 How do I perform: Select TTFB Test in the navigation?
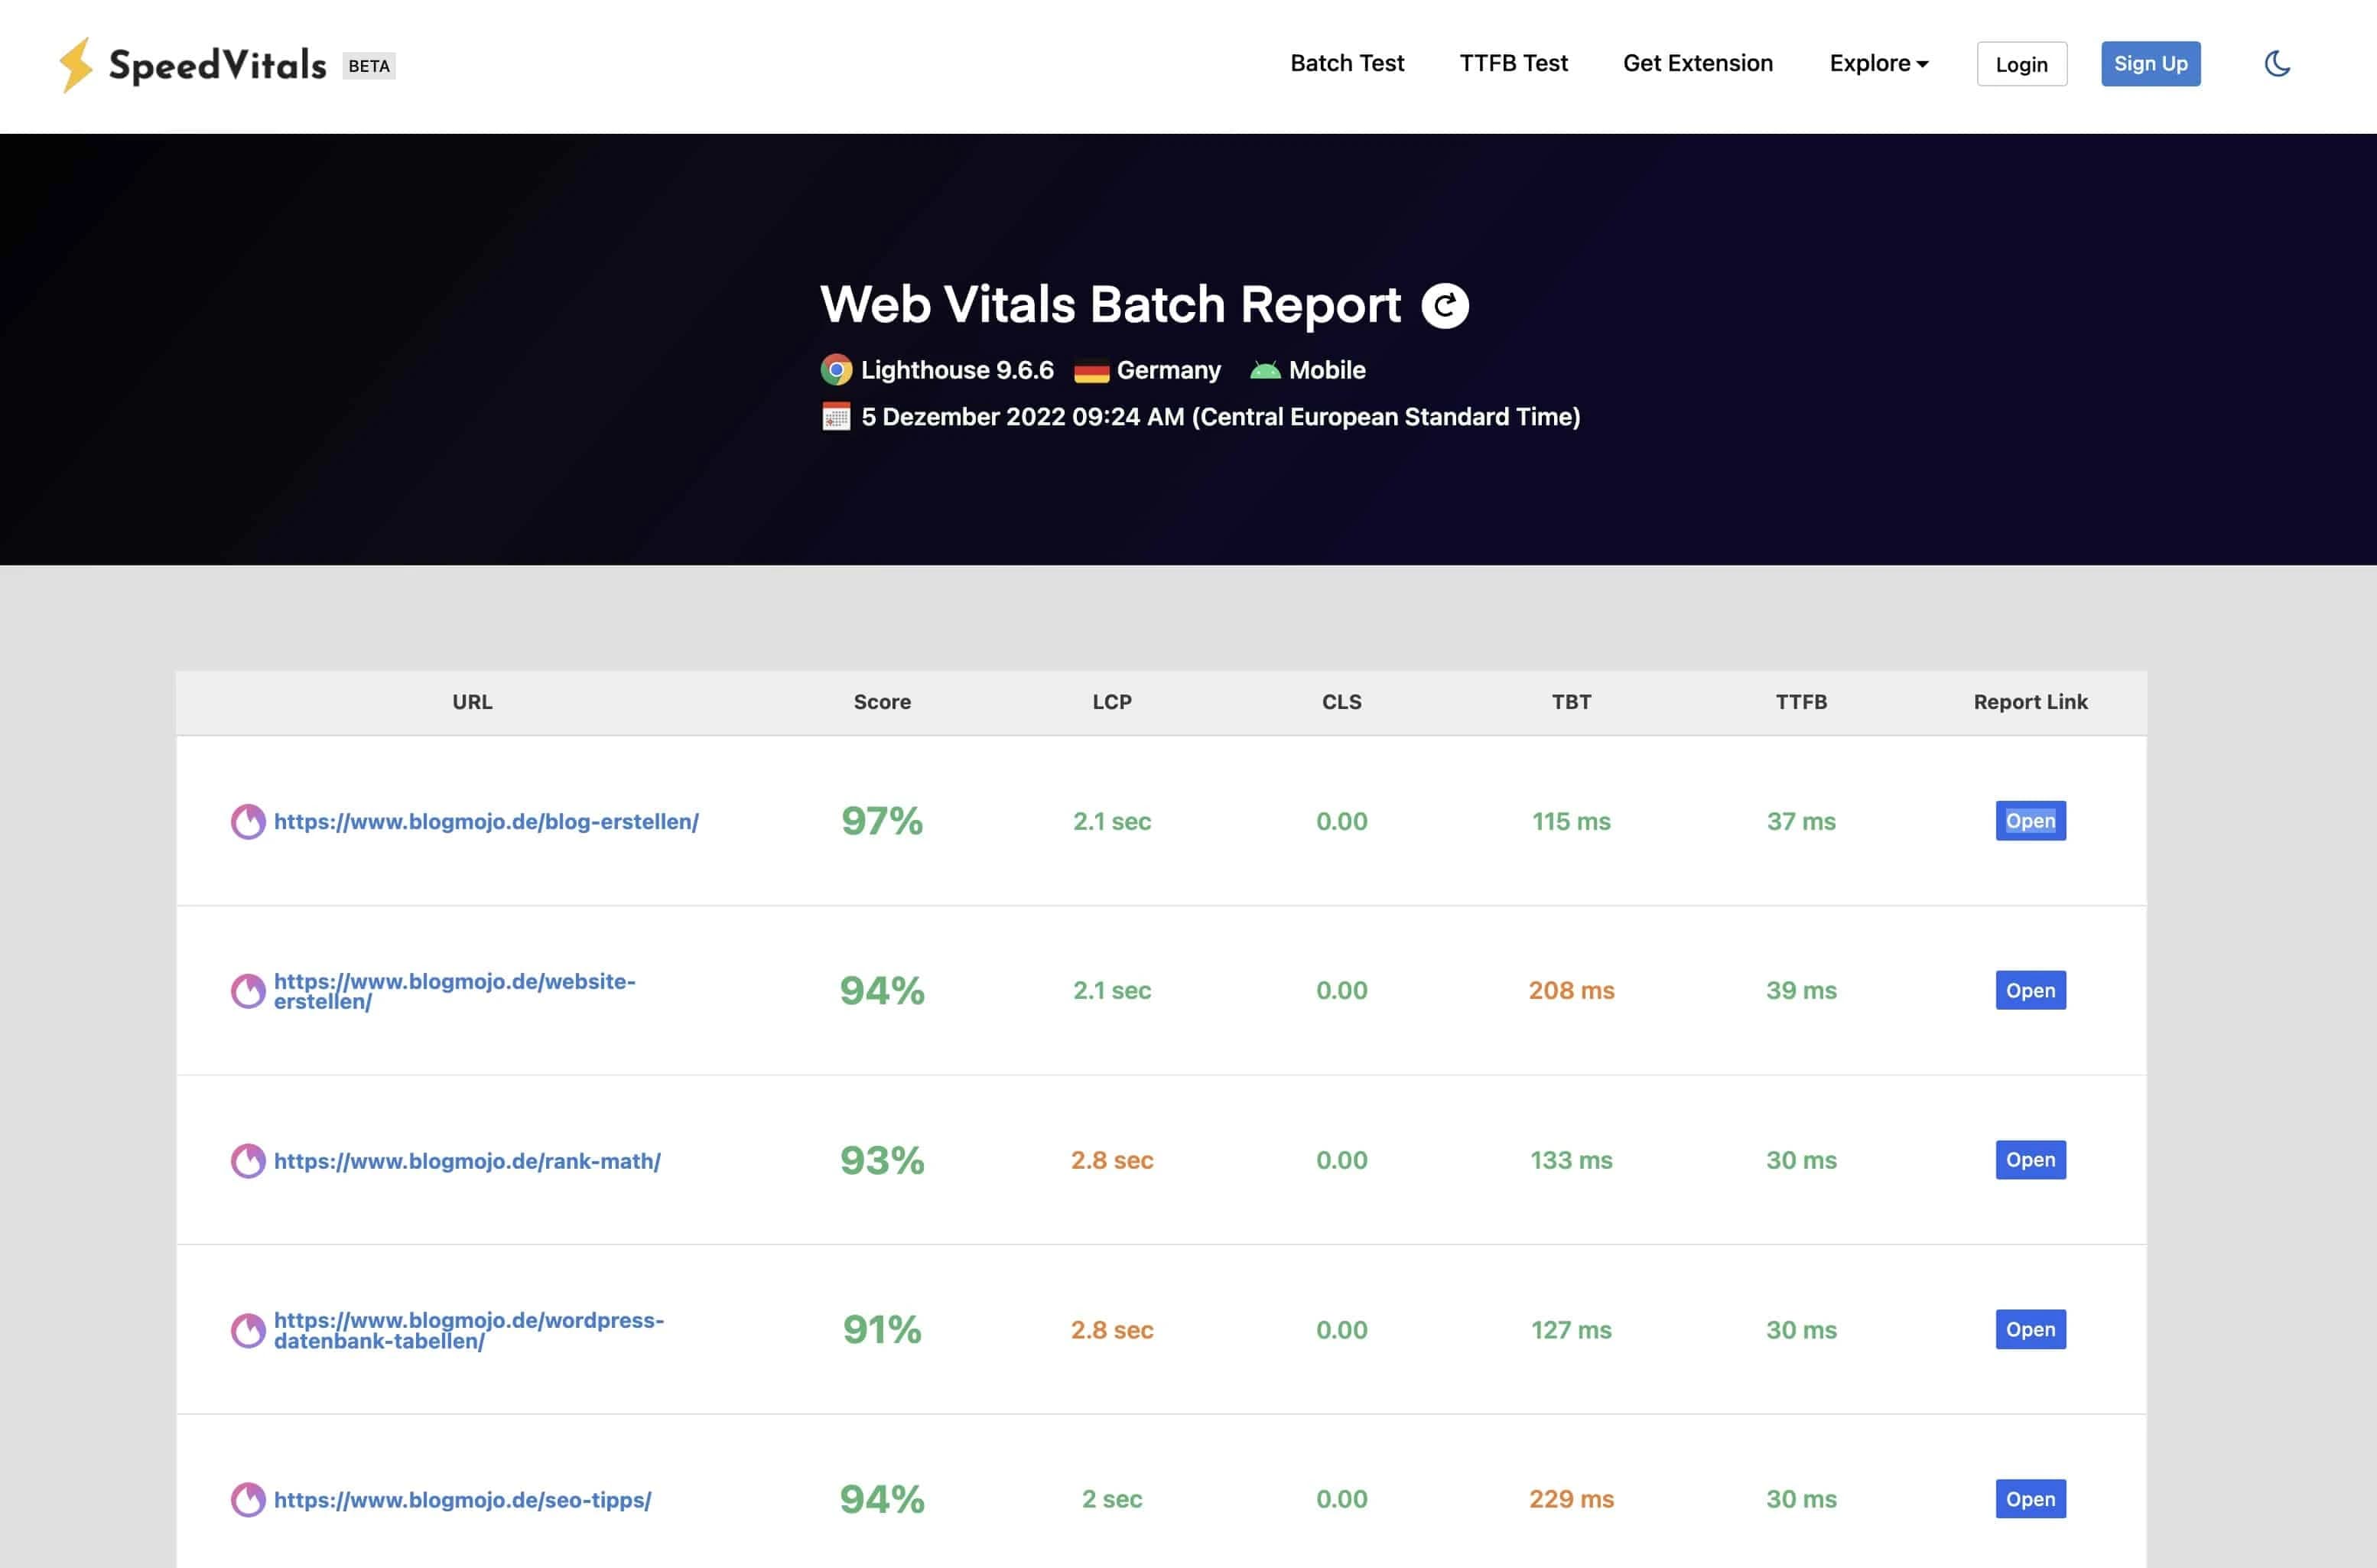pyautogui.click(x=1513, y=63)
